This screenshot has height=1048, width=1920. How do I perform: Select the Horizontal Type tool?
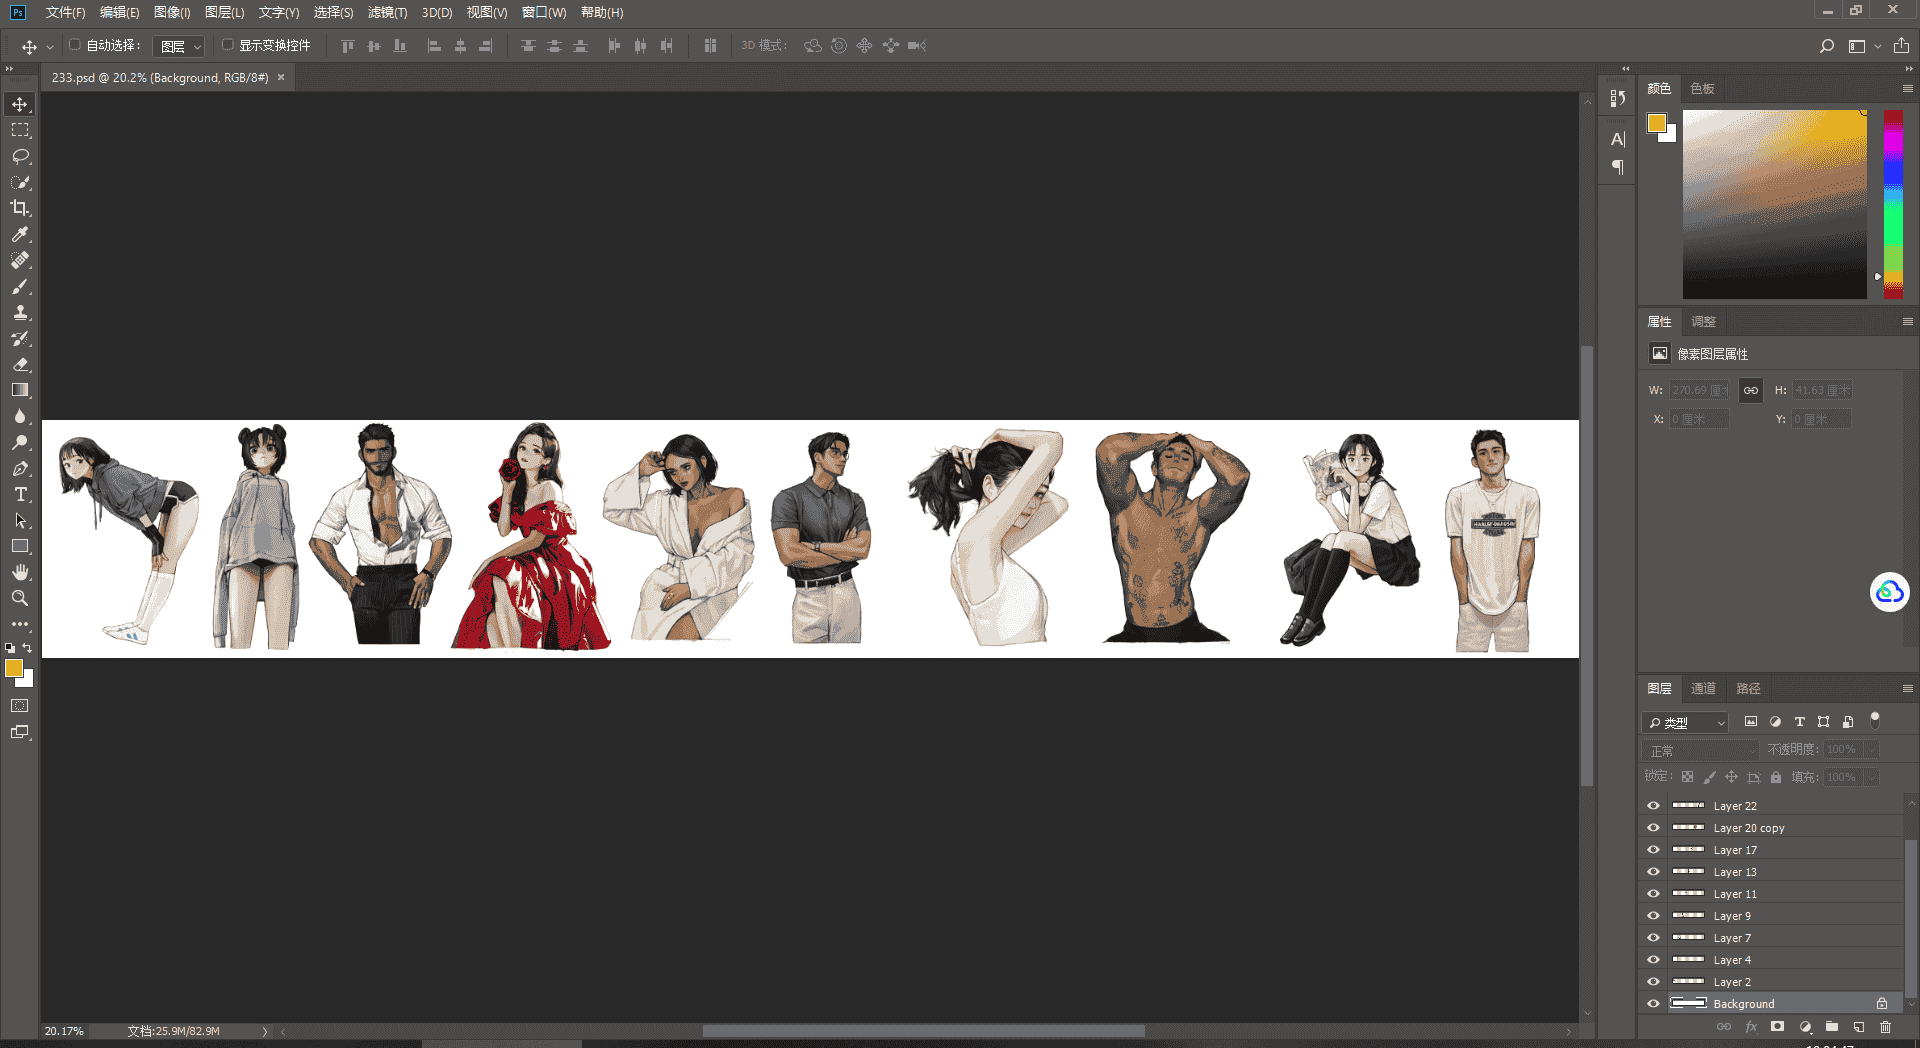(20, 495)
